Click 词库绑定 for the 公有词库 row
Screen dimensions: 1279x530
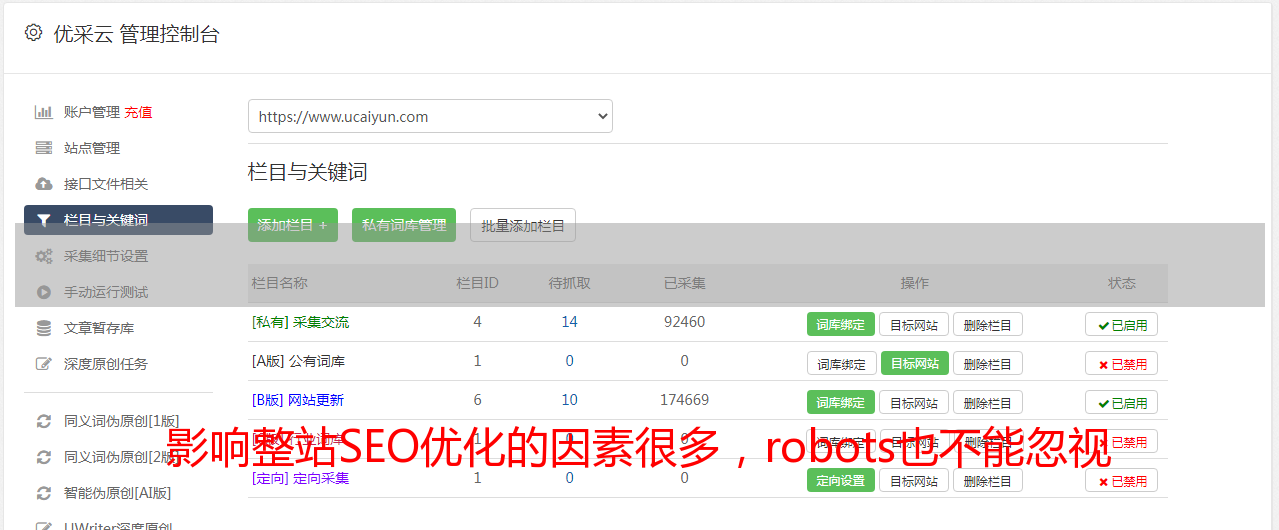click(842, 363)
